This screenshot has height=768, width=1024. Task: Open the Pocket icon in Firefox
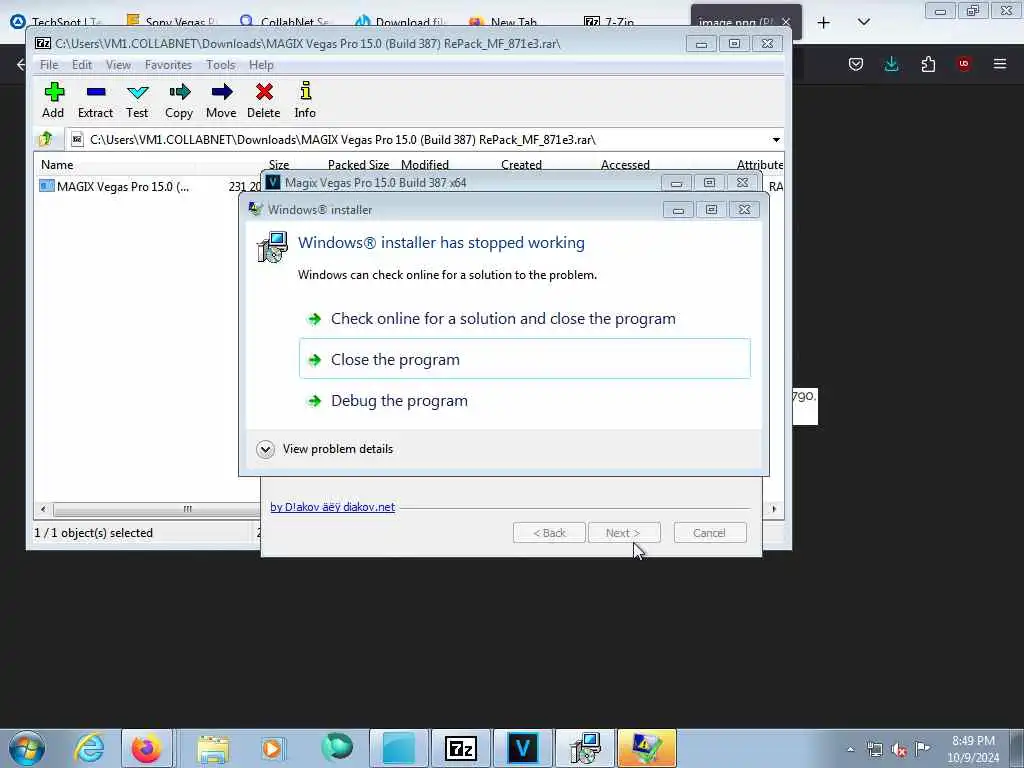click(856, 63)
